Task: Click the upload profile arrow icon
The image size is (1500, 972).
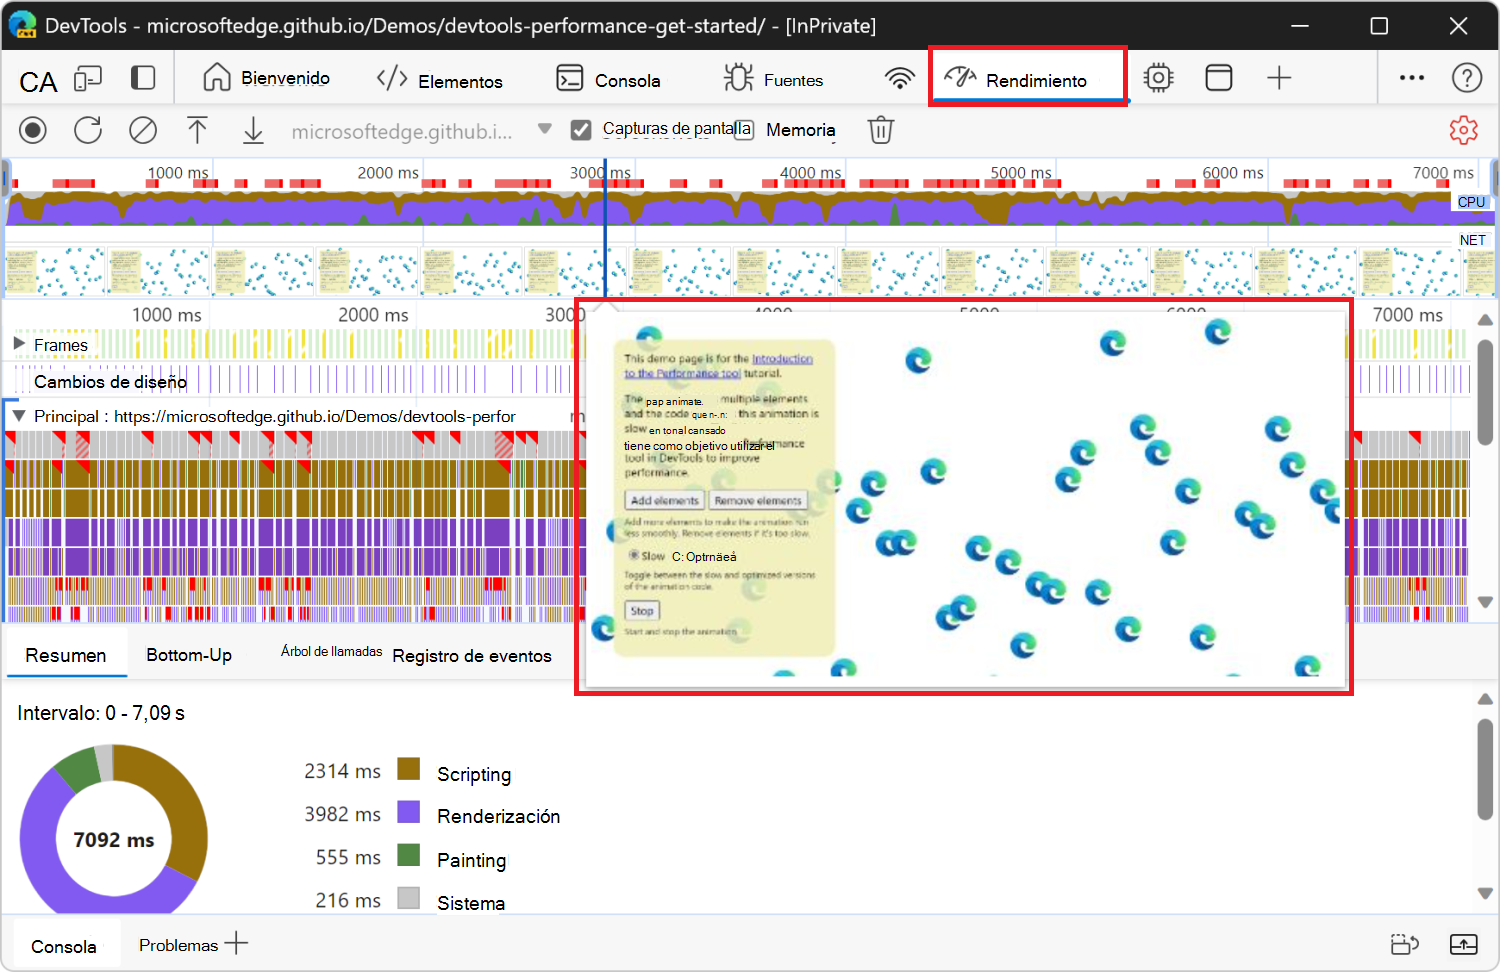Action: pyautogui.click(x=197, y=130)
